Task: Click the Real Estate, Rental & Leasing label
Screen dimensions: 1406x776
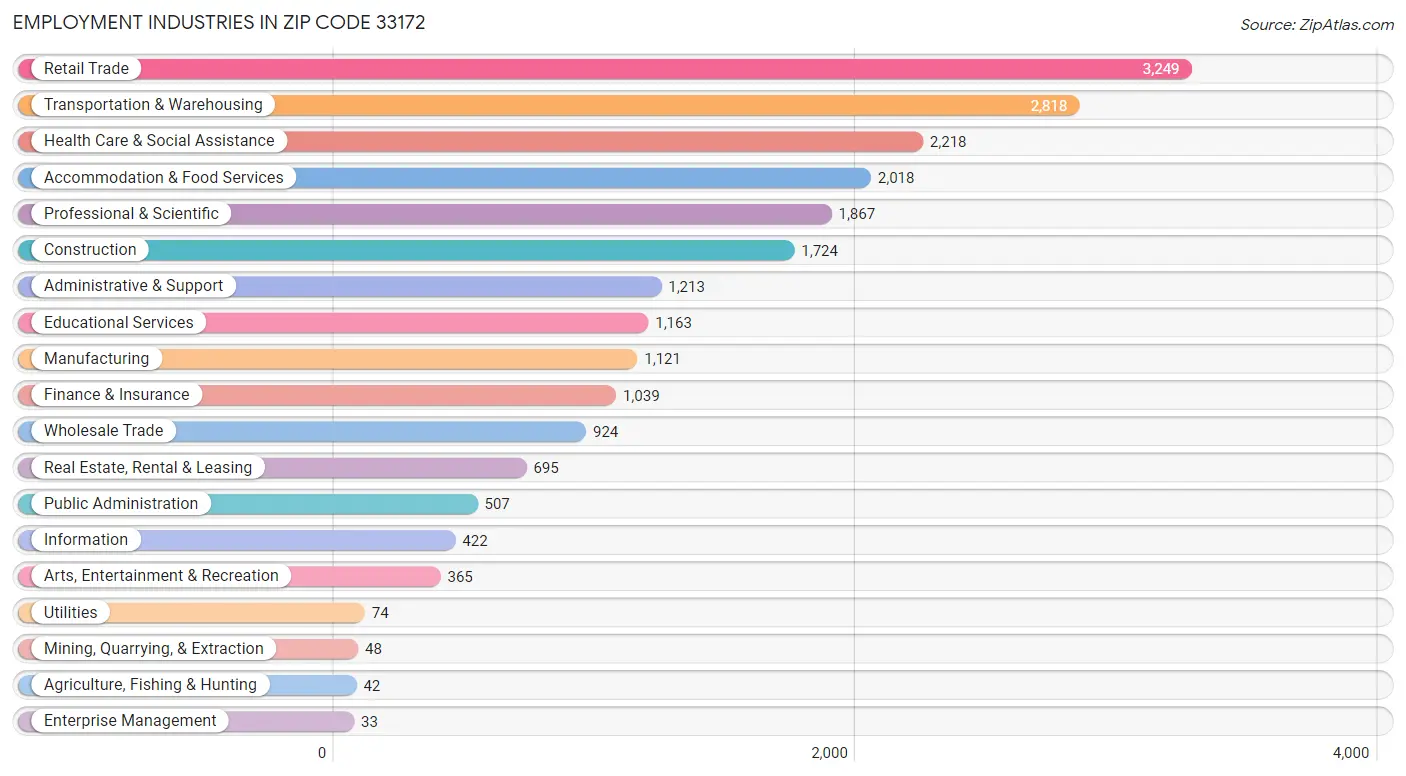Action: point(148,468)
